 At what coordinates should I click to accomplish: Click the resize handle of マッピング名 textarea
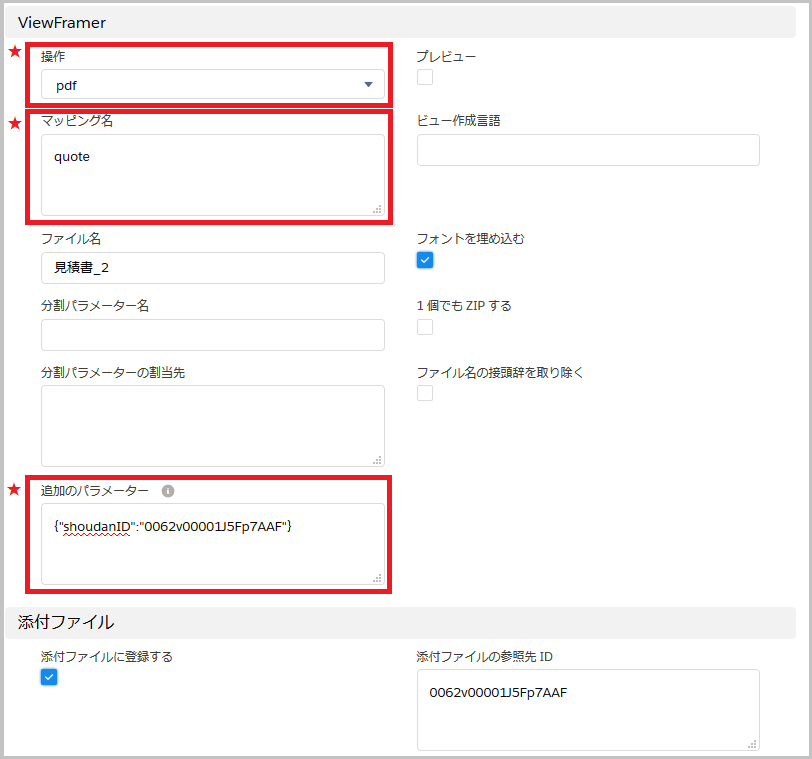pyautogui.click(x=377, y=209)
